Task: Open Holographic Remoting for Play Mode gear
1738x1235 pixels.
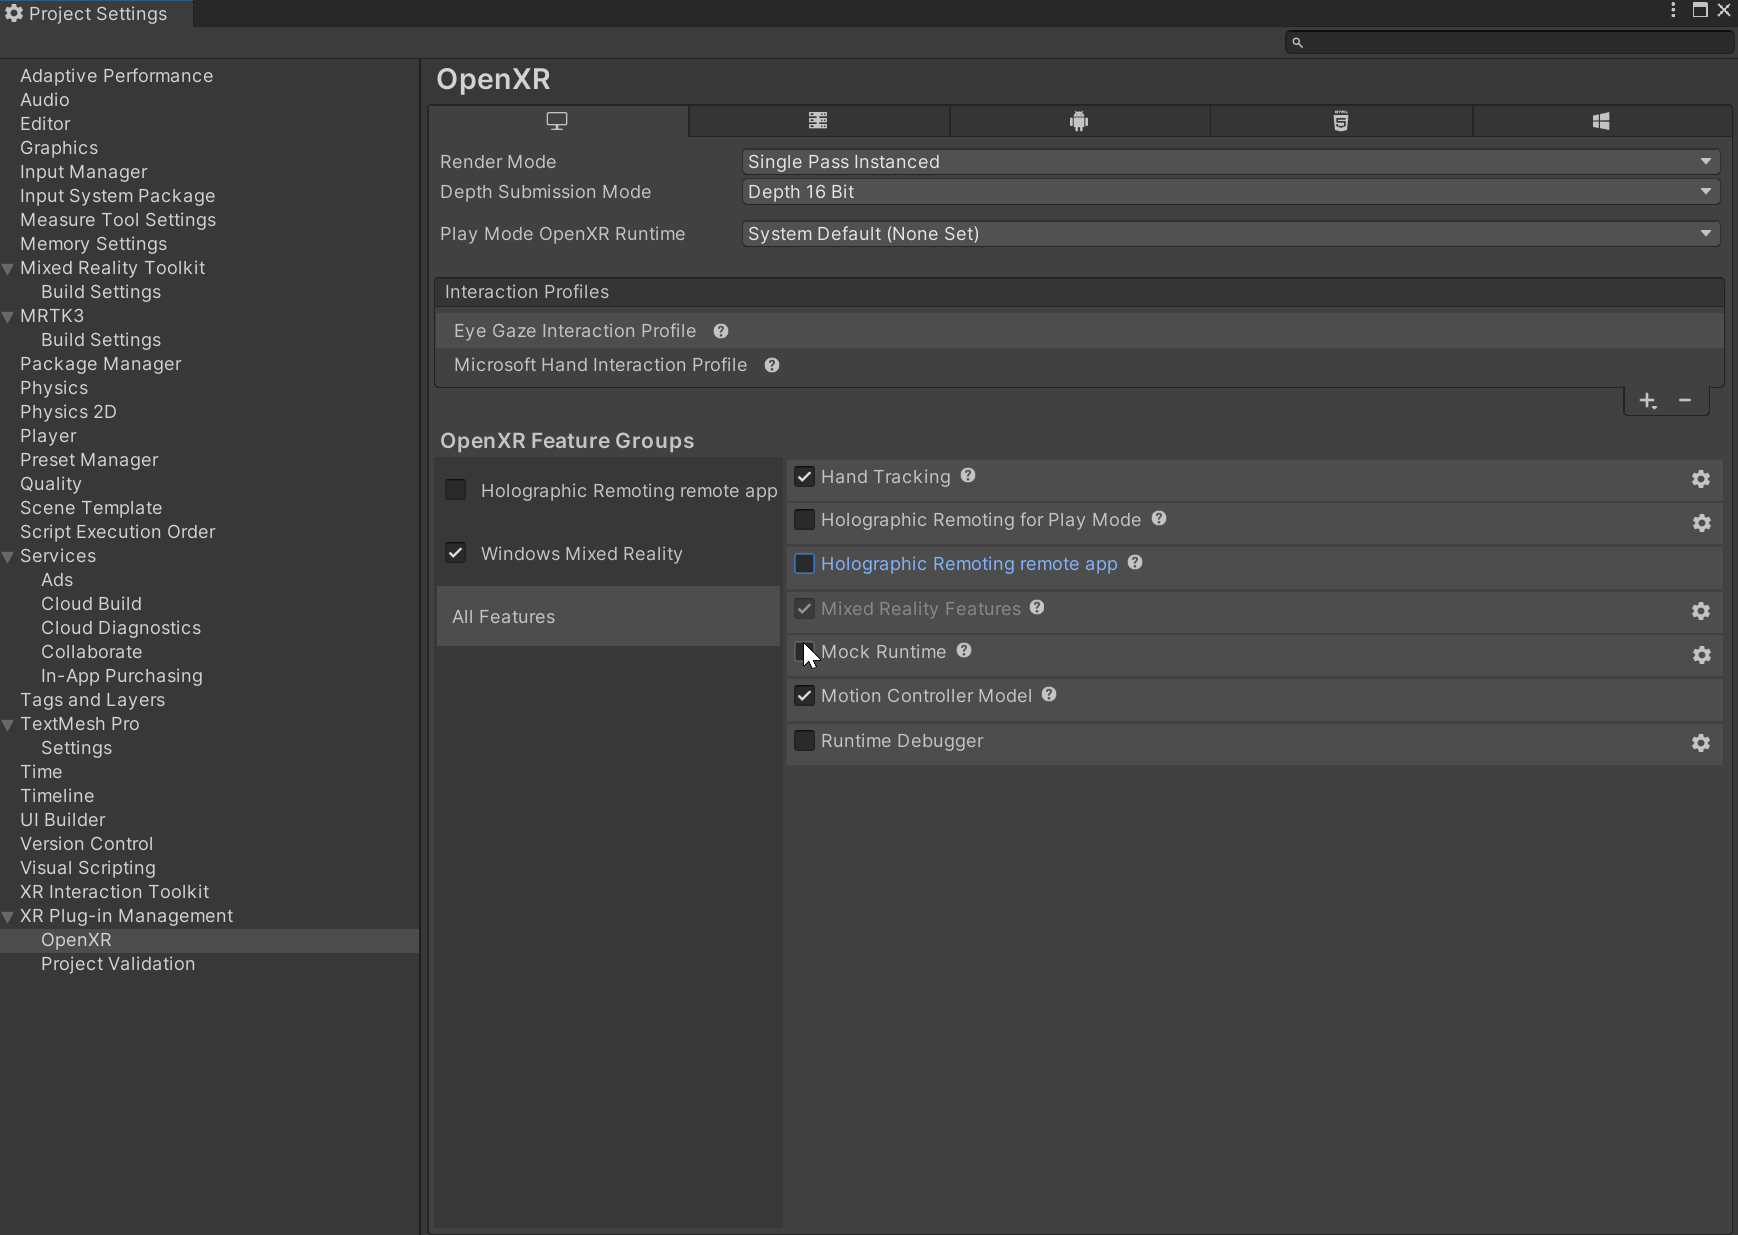Action: pyautogui.click(x=1701, y=523)
